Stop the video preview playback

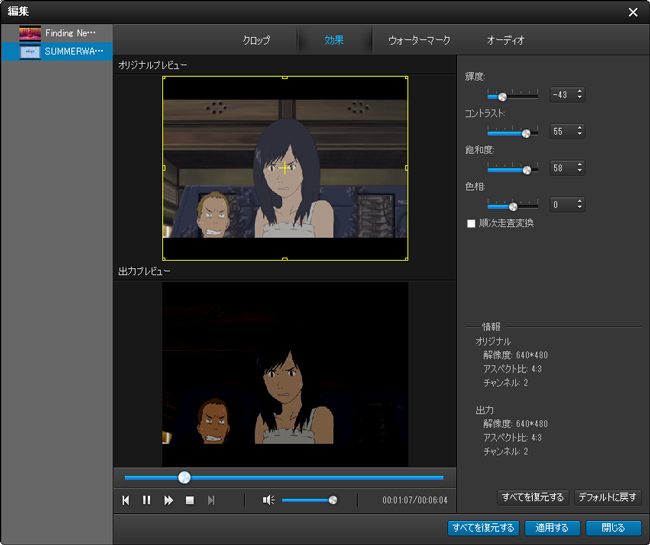(x=189, y=500)
